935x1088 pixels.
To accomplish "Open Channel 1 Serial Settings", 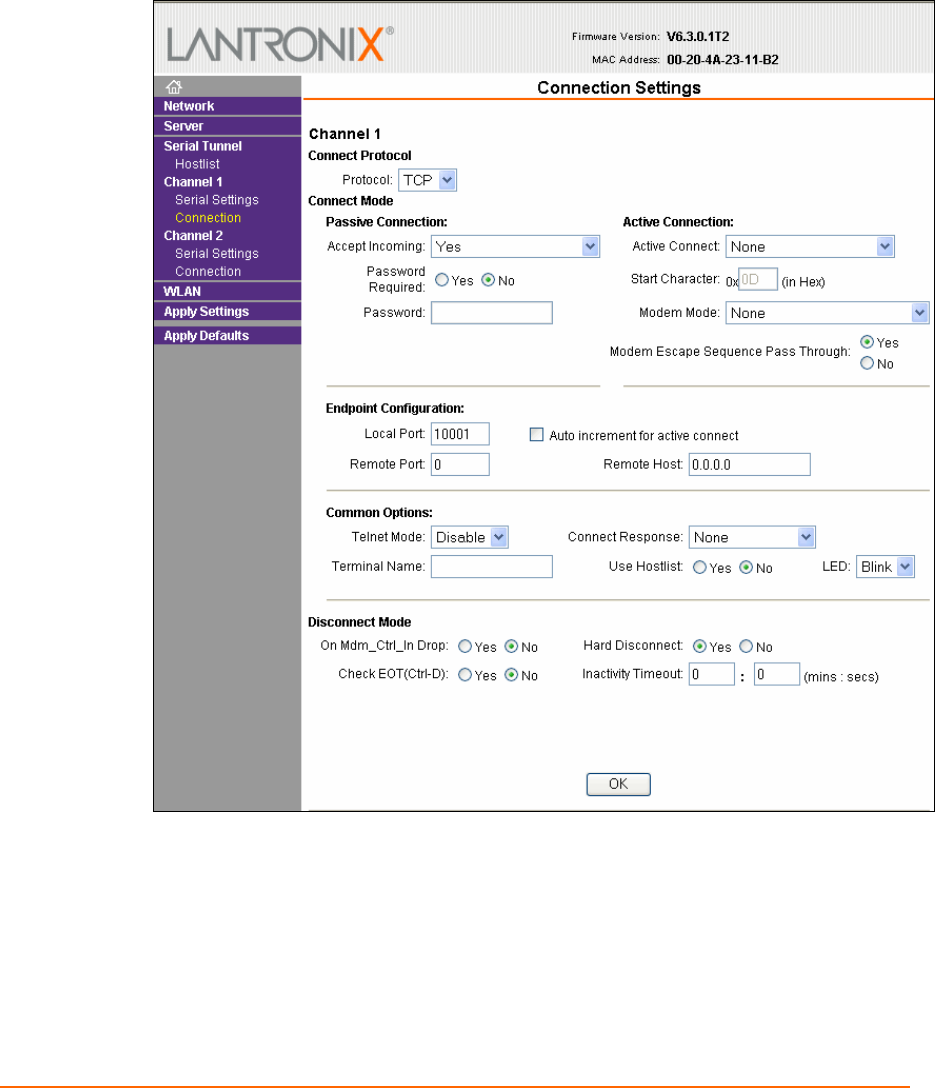I will coord(216,200).
